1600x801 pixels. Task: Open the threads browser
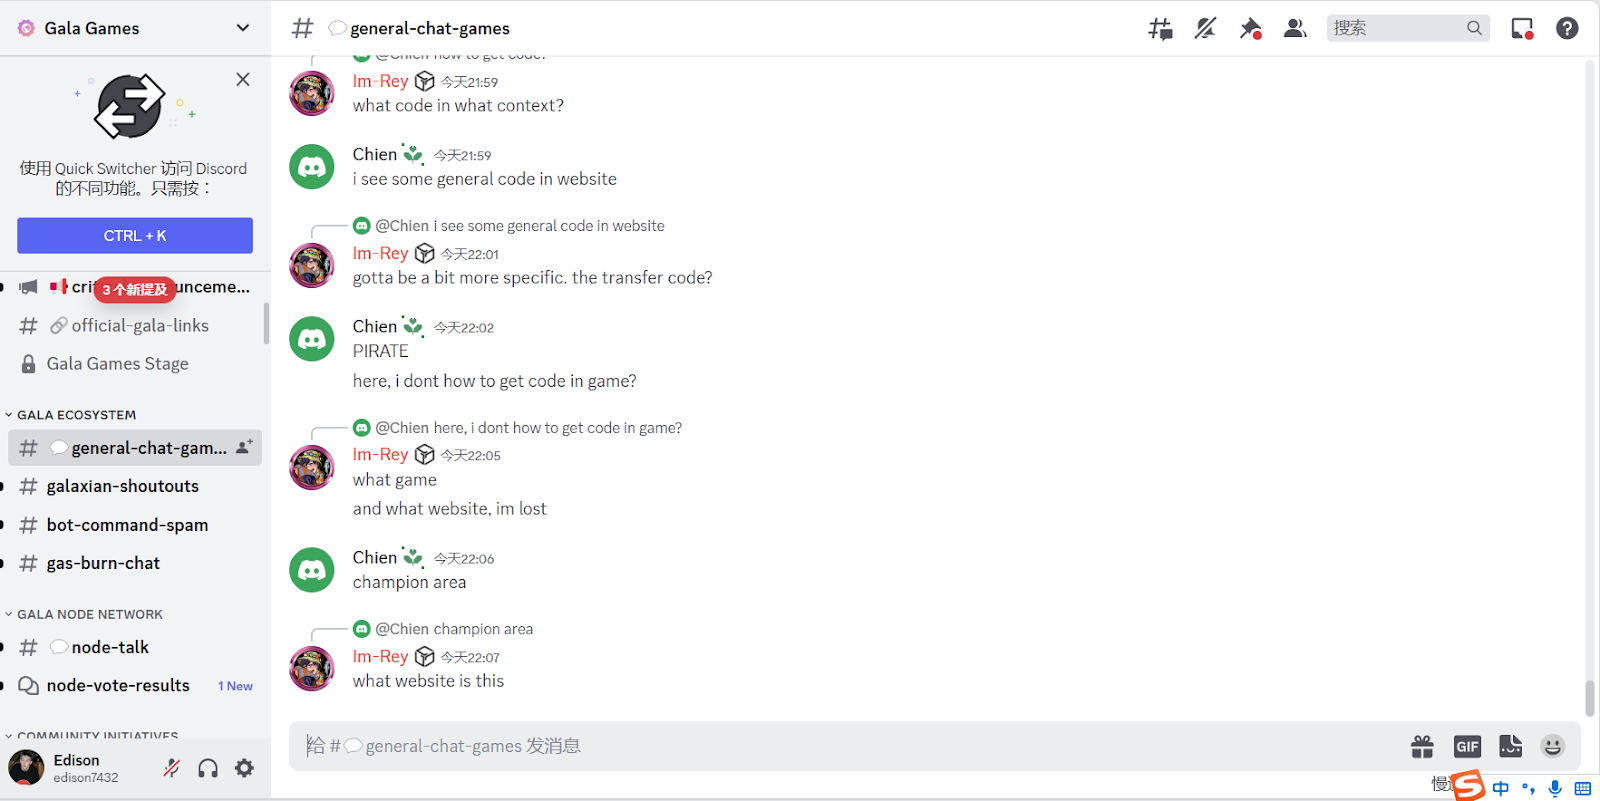pos(1160,28)
